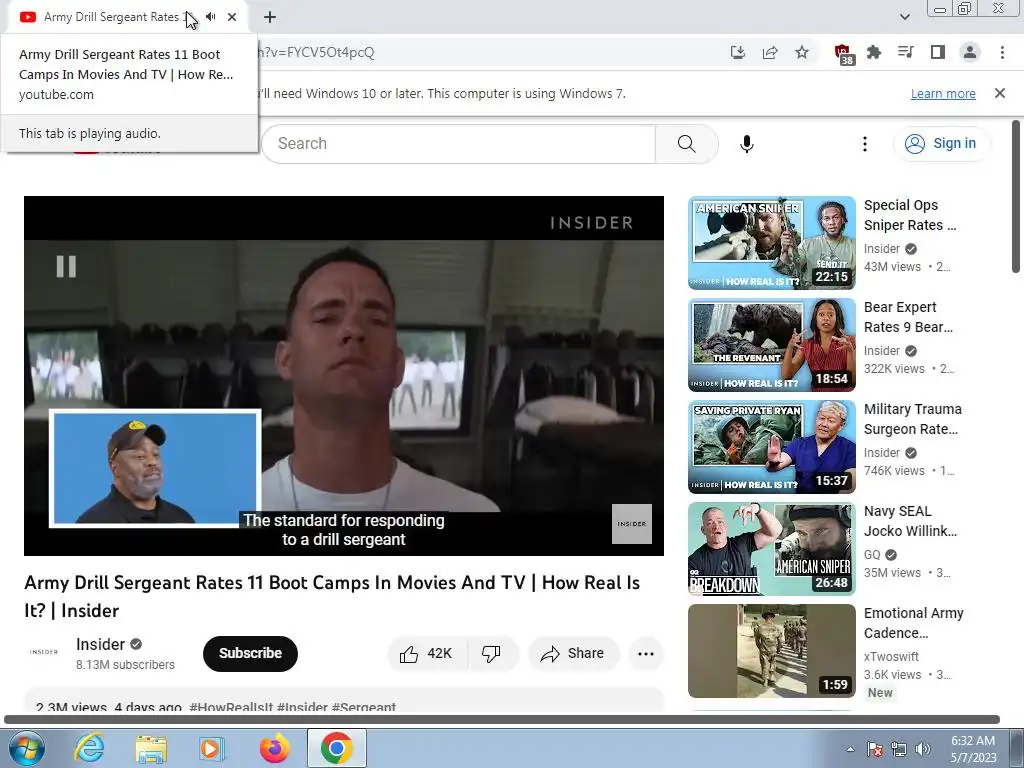Viewport: 1024px width, 768px height.
Task: Click the magnifier search button
Action: pyautogui.click(x=686, y=144)
